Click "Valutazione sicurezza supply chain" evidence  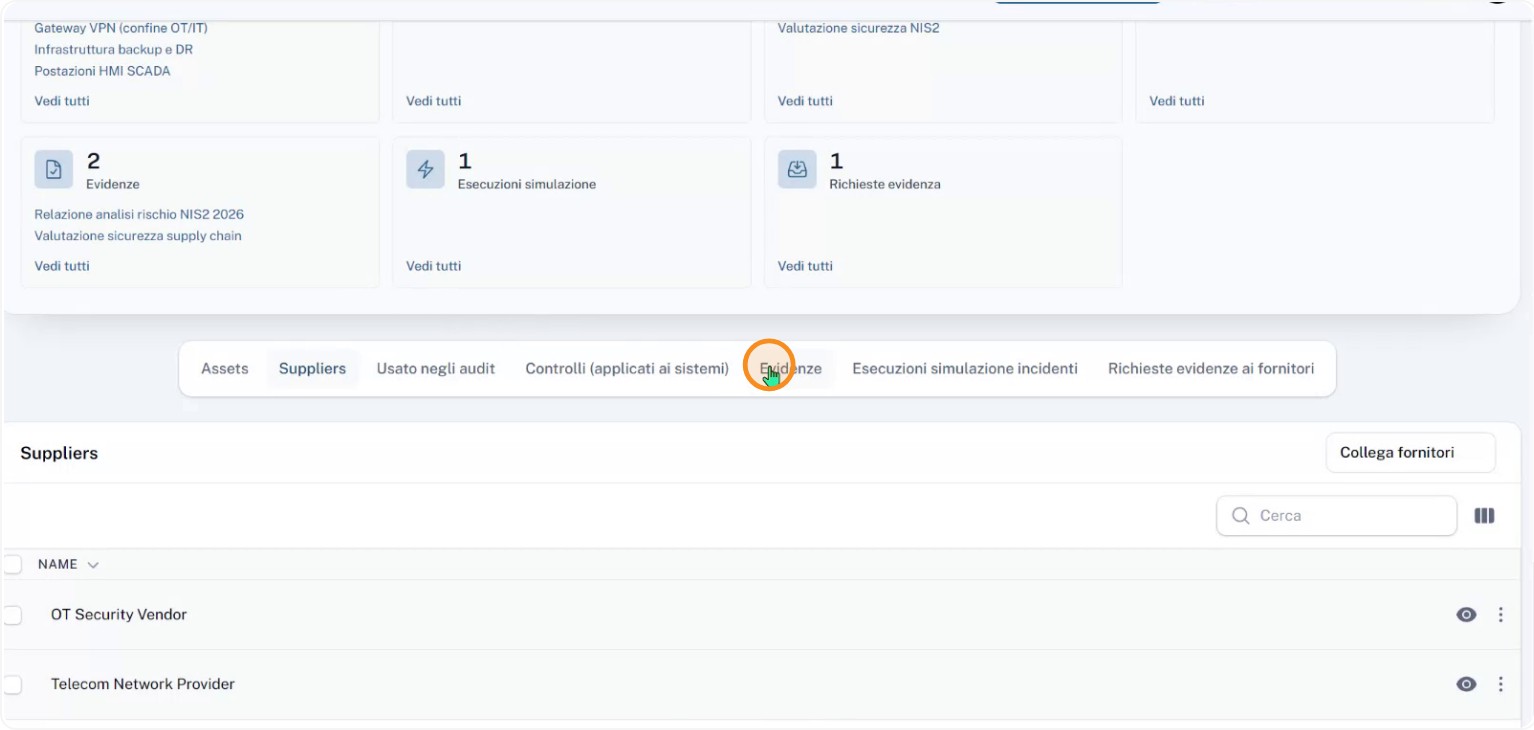pyautogui.click(x=138, y=237)
